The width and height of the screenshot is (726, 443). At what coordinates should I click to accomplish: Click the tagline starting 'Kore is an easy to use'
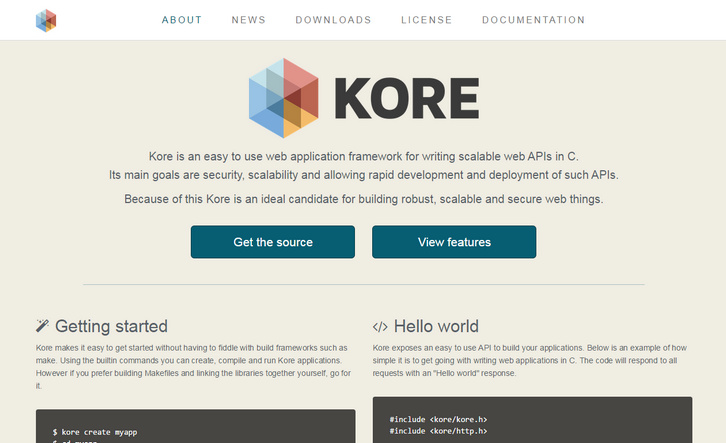click(363, 156)
